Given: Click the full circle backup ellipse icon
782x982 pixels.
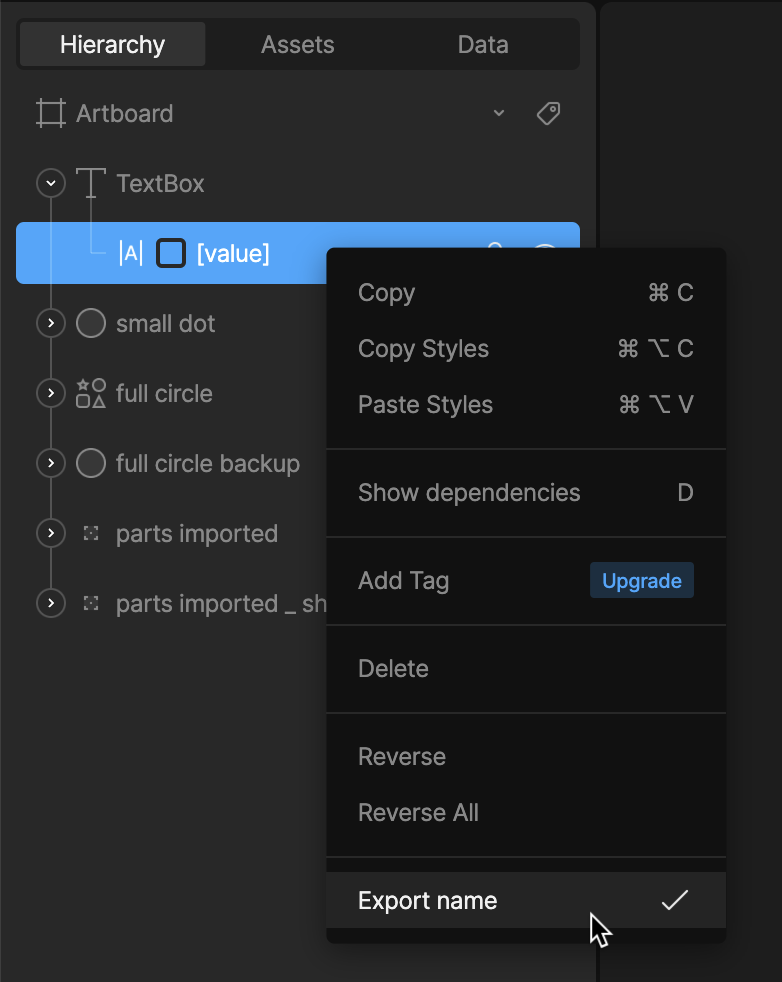Looking at the screenshot, I should pyautogui.click(x=91, y=464).
